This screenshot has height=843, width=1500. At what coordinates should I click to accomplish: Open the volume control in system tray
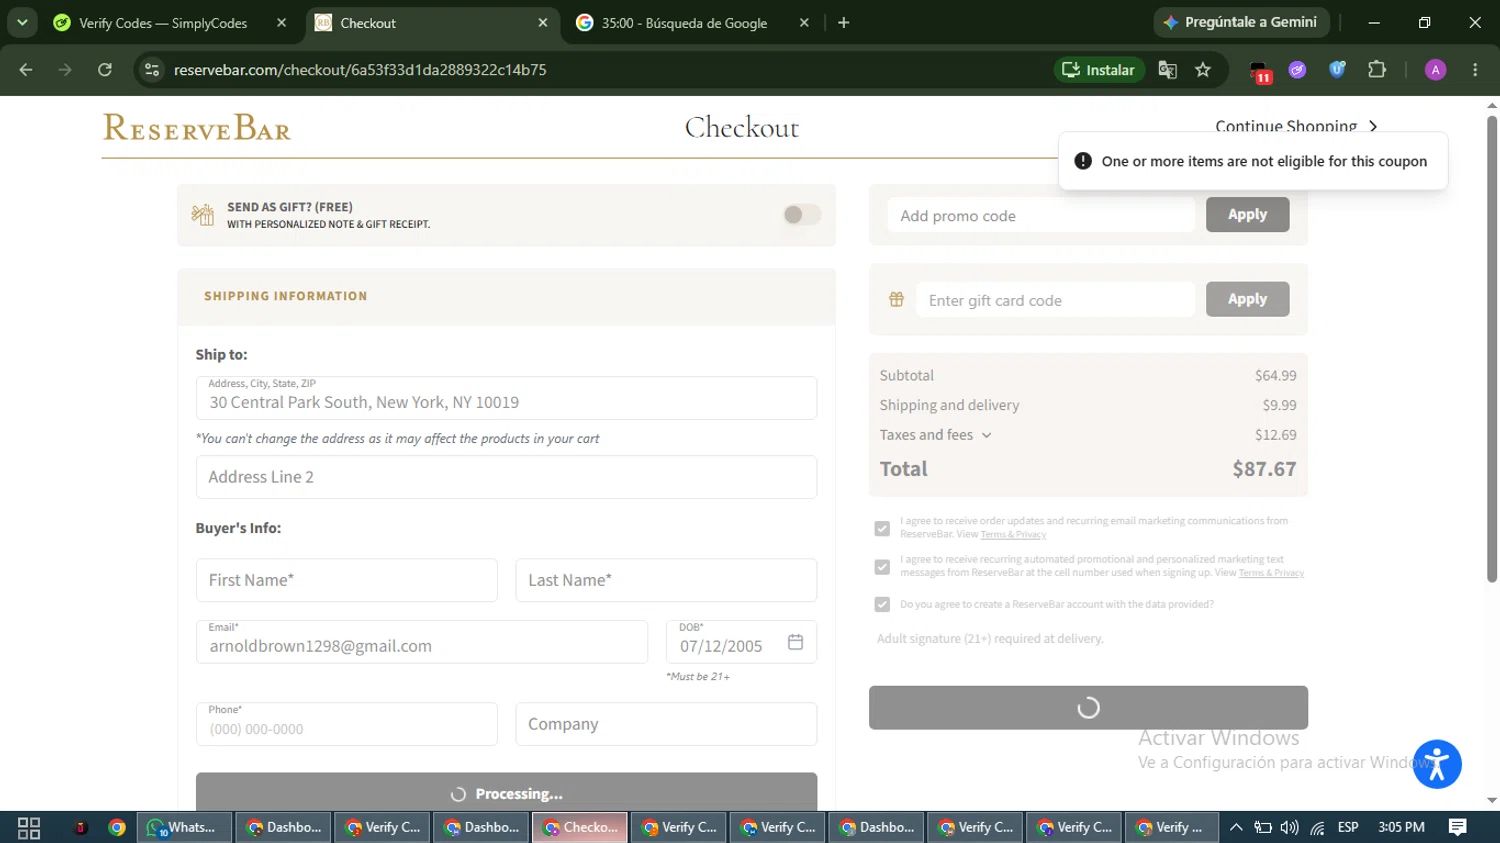coord(1290,827)
